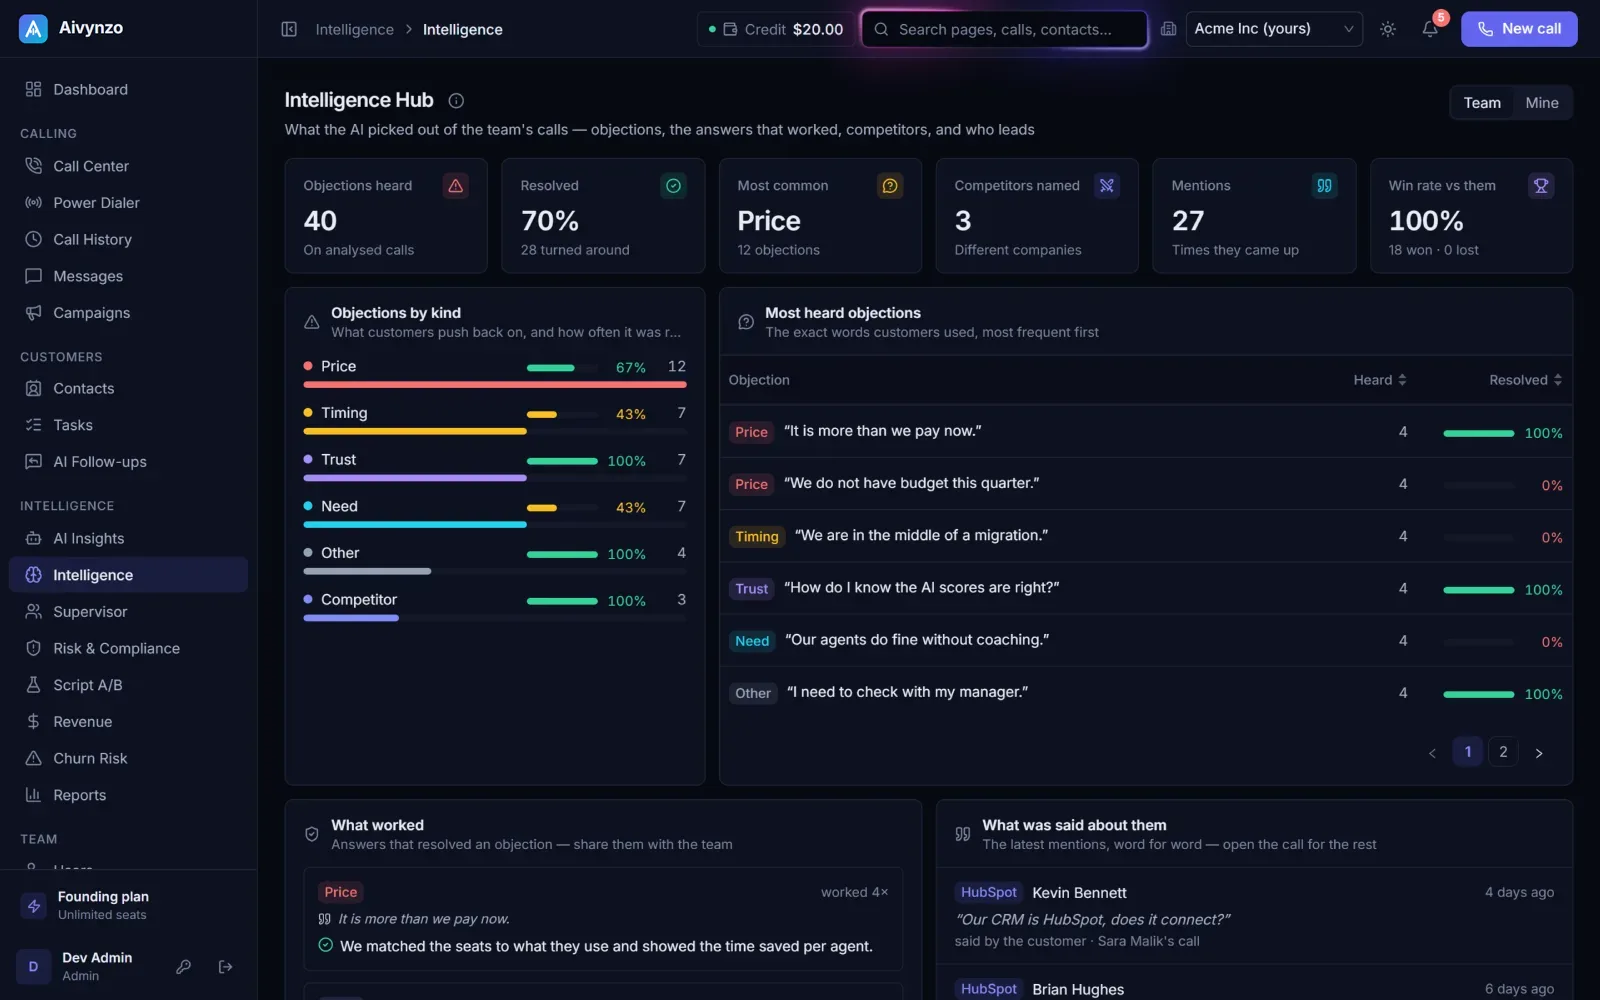Open AI Insights in sidebar

pos(128,538)
